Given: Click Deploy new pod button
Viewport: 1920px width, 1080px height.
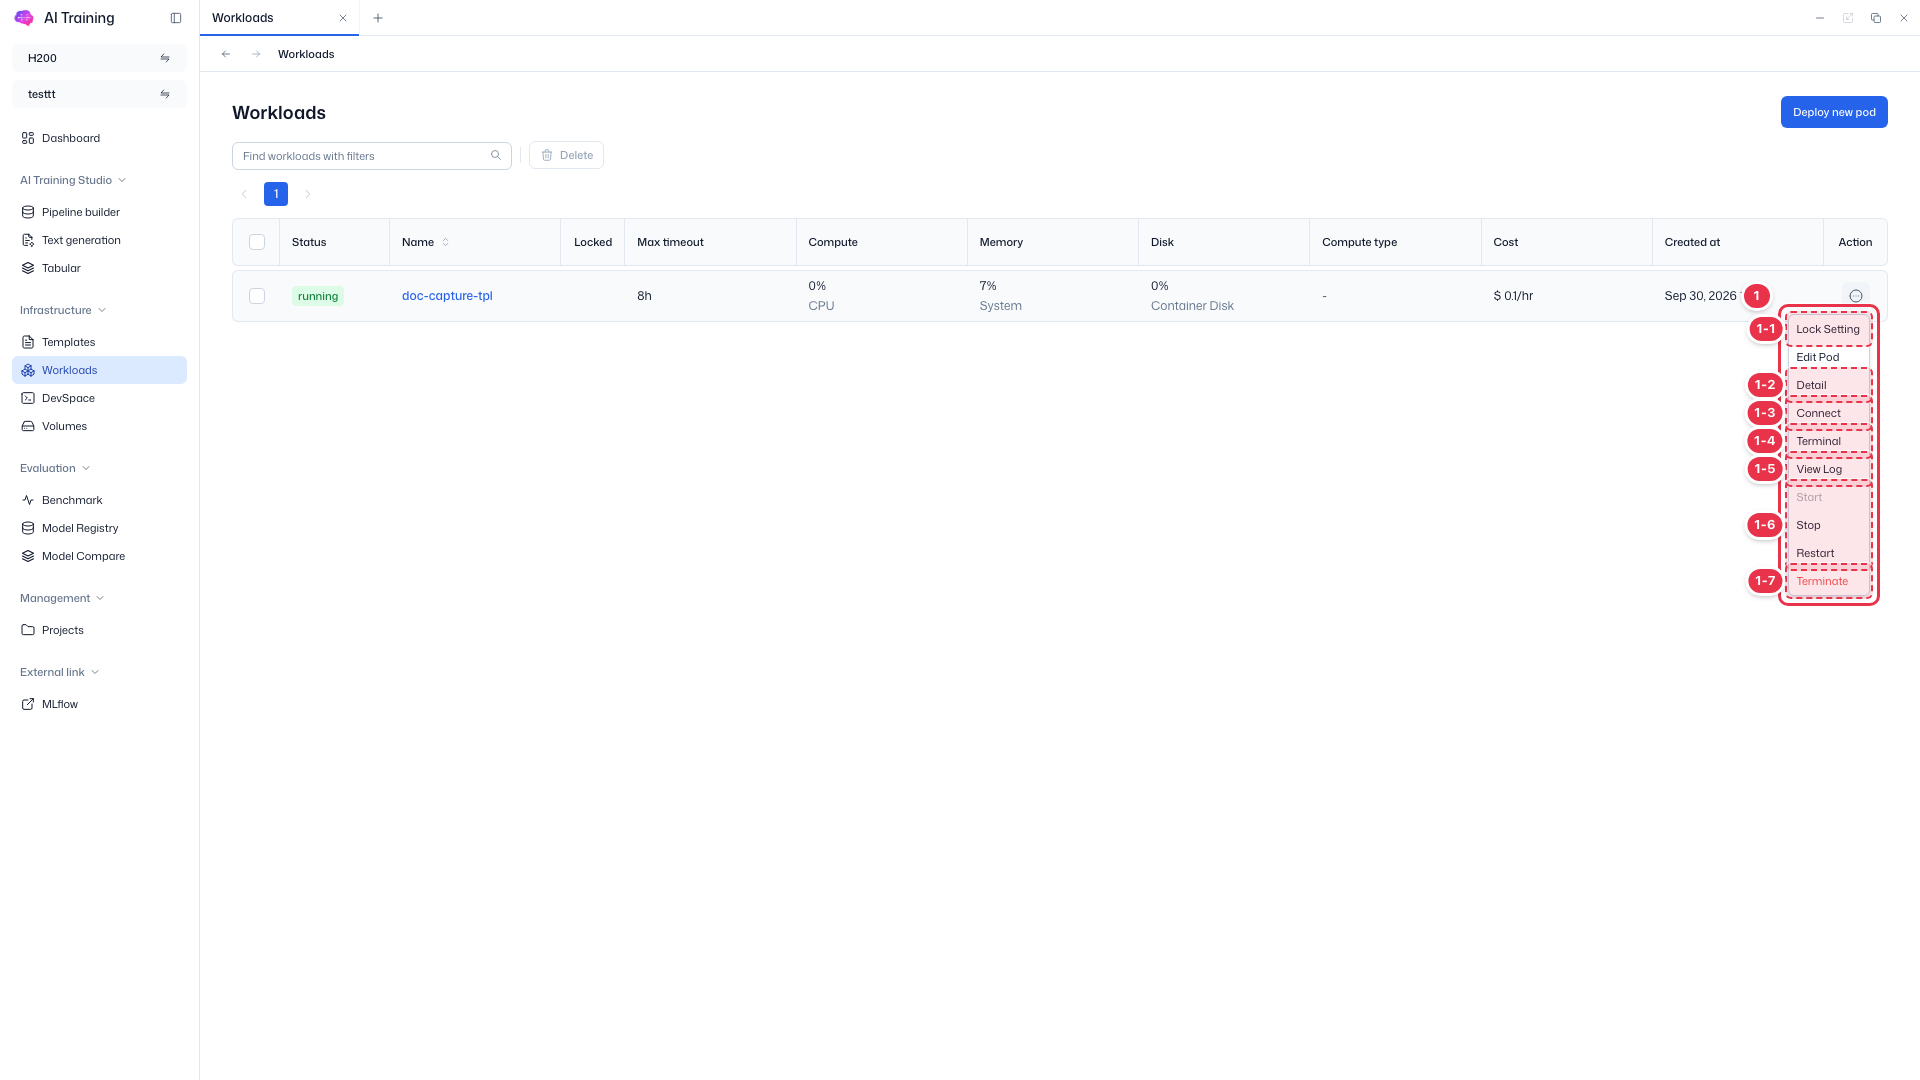Looking at the screenshot, I should coord(1834,112).
